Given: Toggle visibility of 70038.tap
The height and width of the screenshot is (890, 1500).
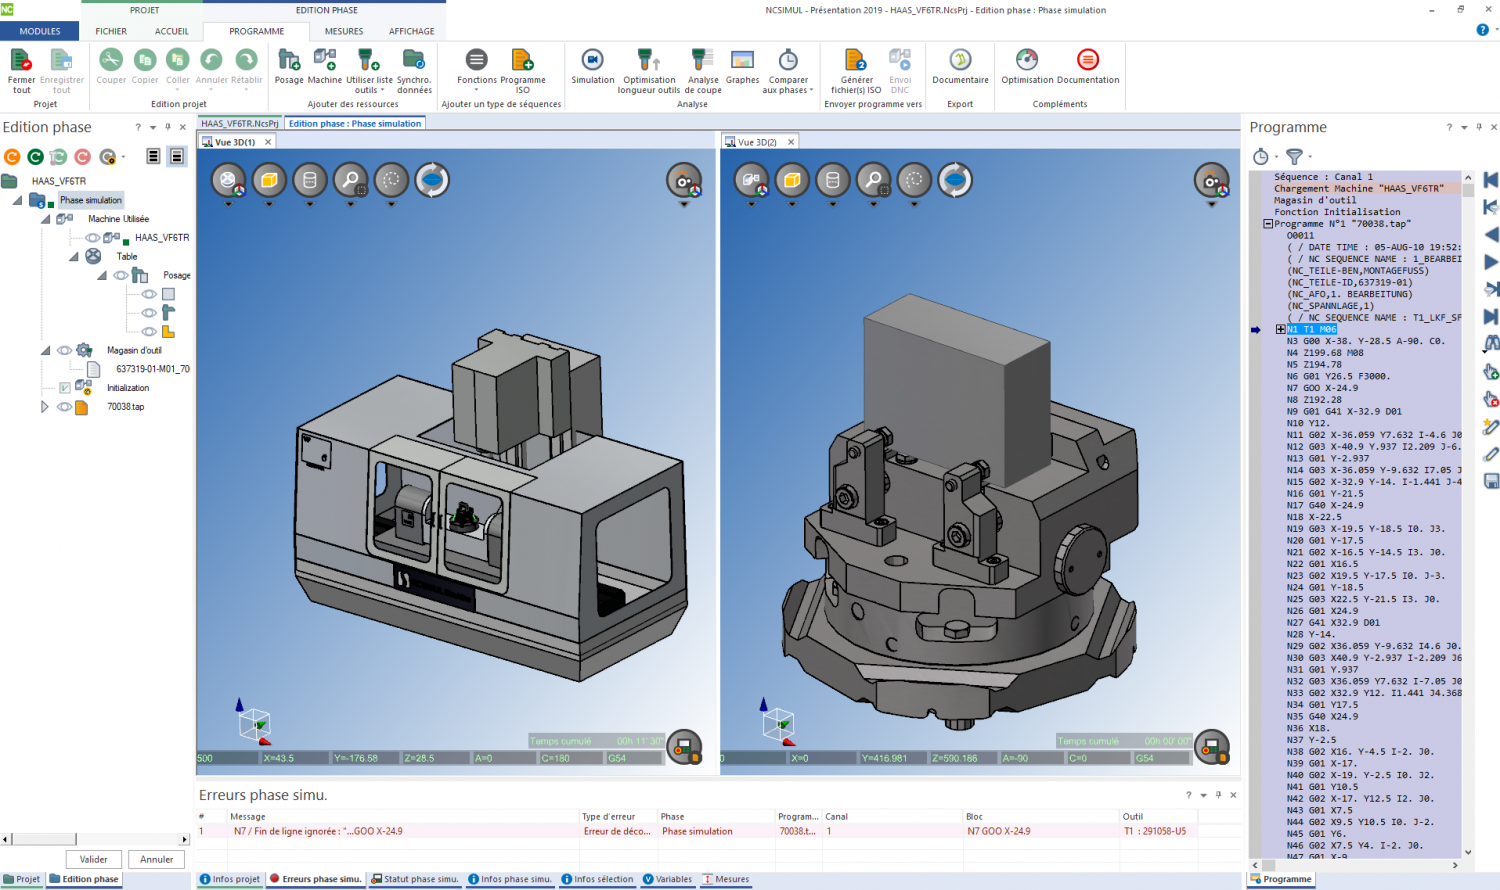Looking at the screenshot, I should [64, 407].
